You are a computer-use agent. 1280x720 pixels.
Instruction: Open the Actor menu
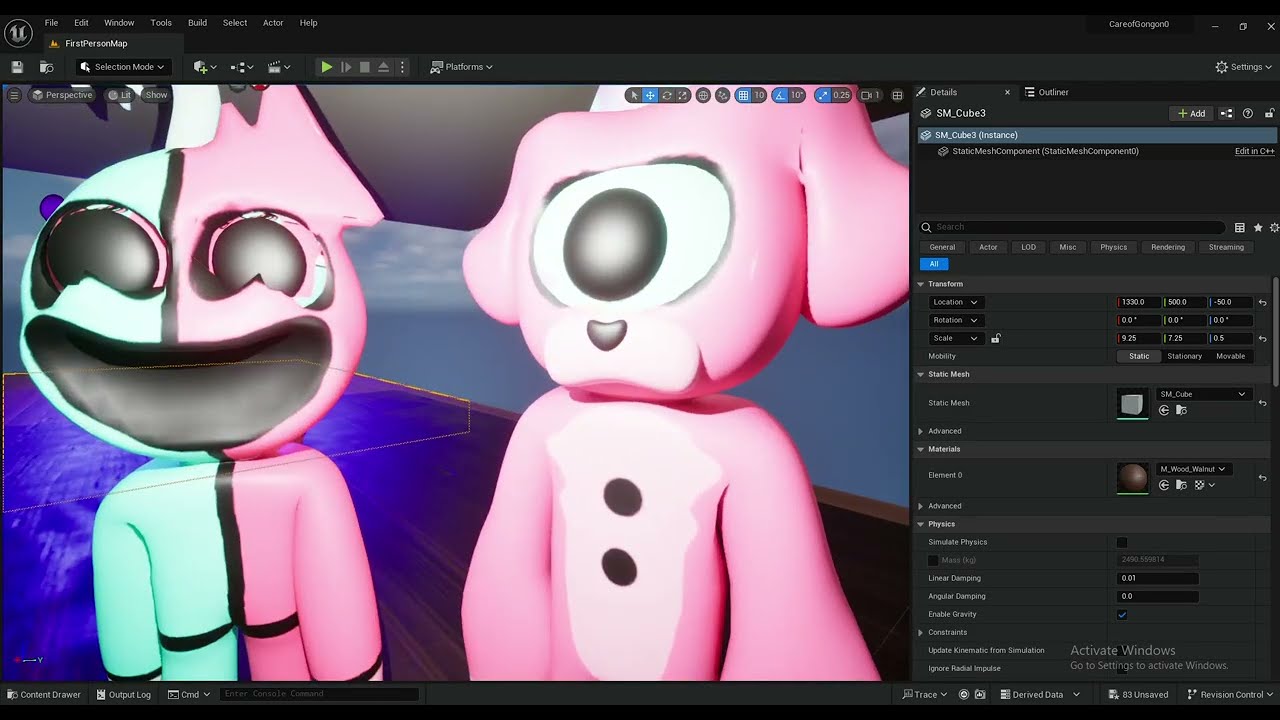[x=273, y=22]
